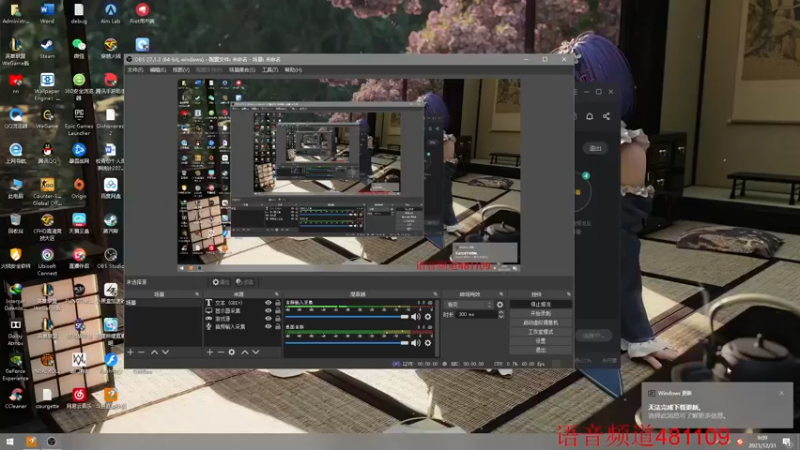
Task: Open 文件(F) menu
Action: [135, 70]
